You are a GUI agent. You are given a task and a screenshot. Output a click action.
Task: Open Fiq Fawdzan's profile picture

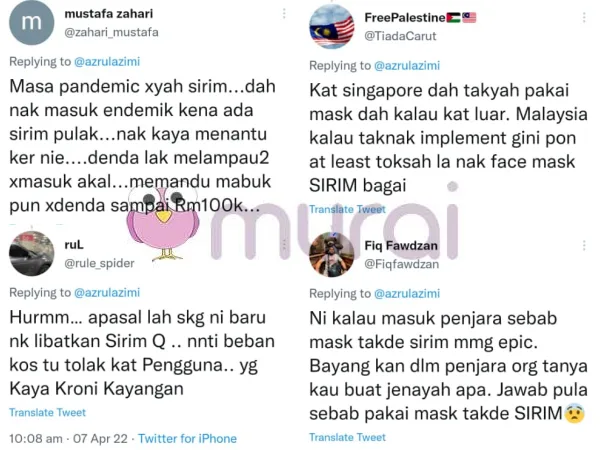pos(332,254)
